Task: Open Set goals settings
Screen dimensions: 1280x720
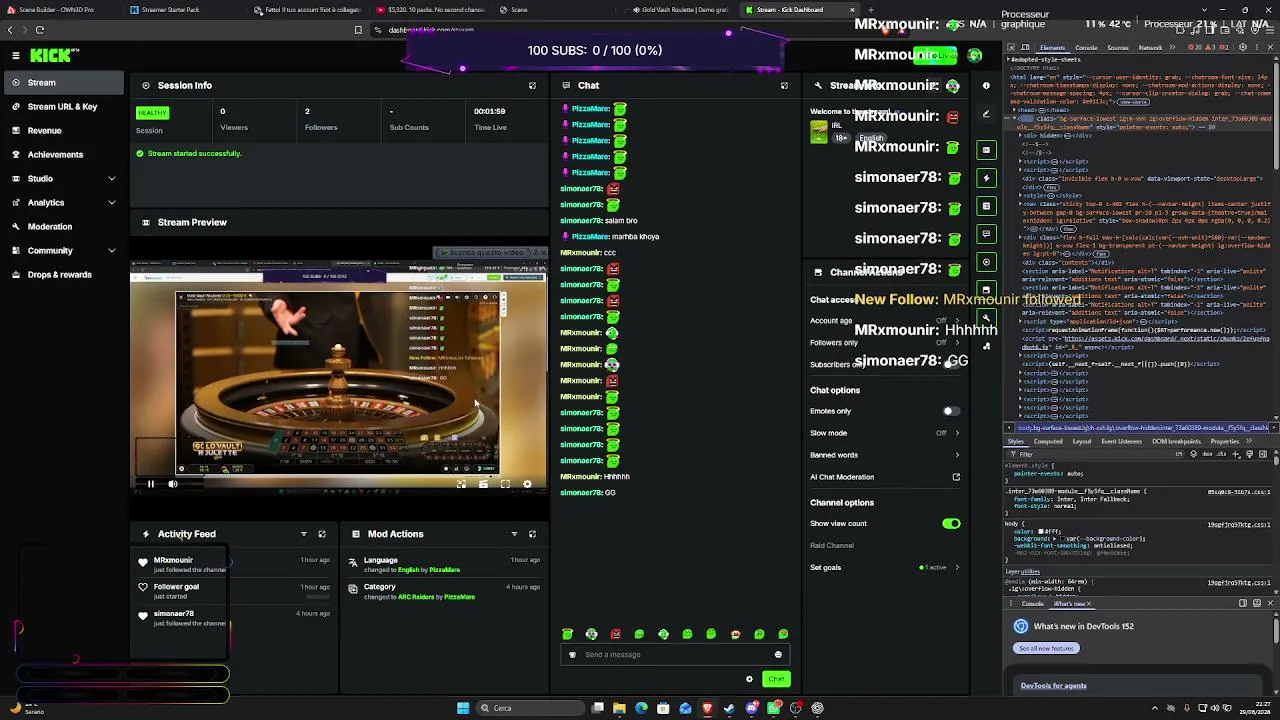Action: coord(885,568)
